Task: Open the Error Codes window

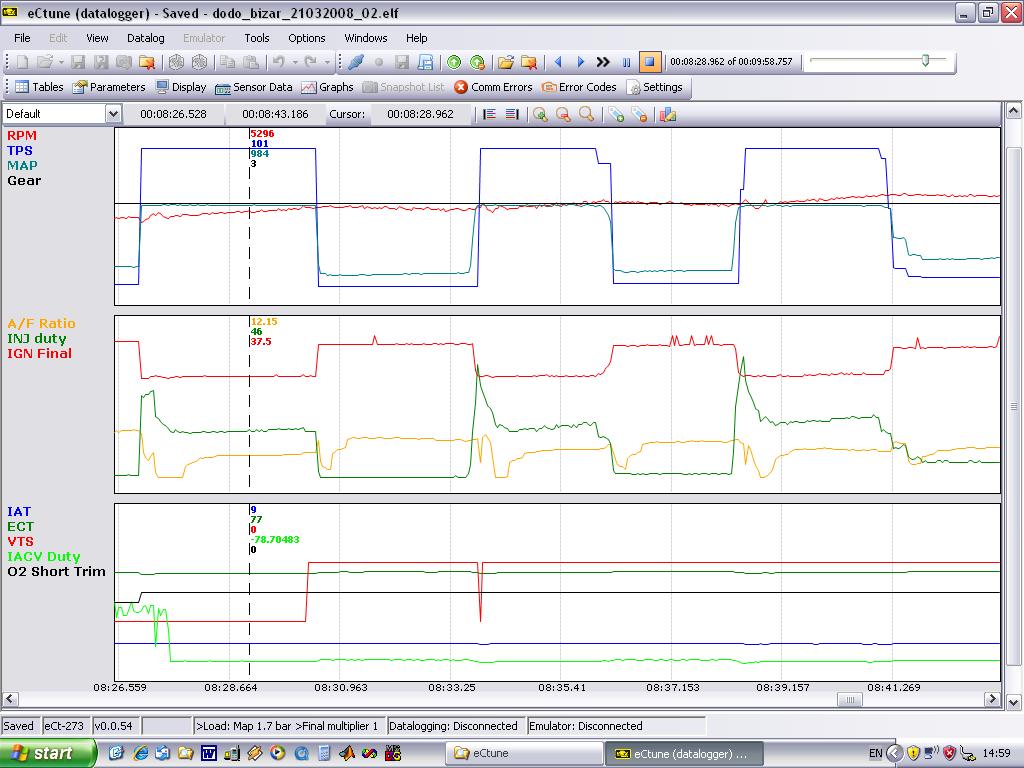Action: click(579, 87)
